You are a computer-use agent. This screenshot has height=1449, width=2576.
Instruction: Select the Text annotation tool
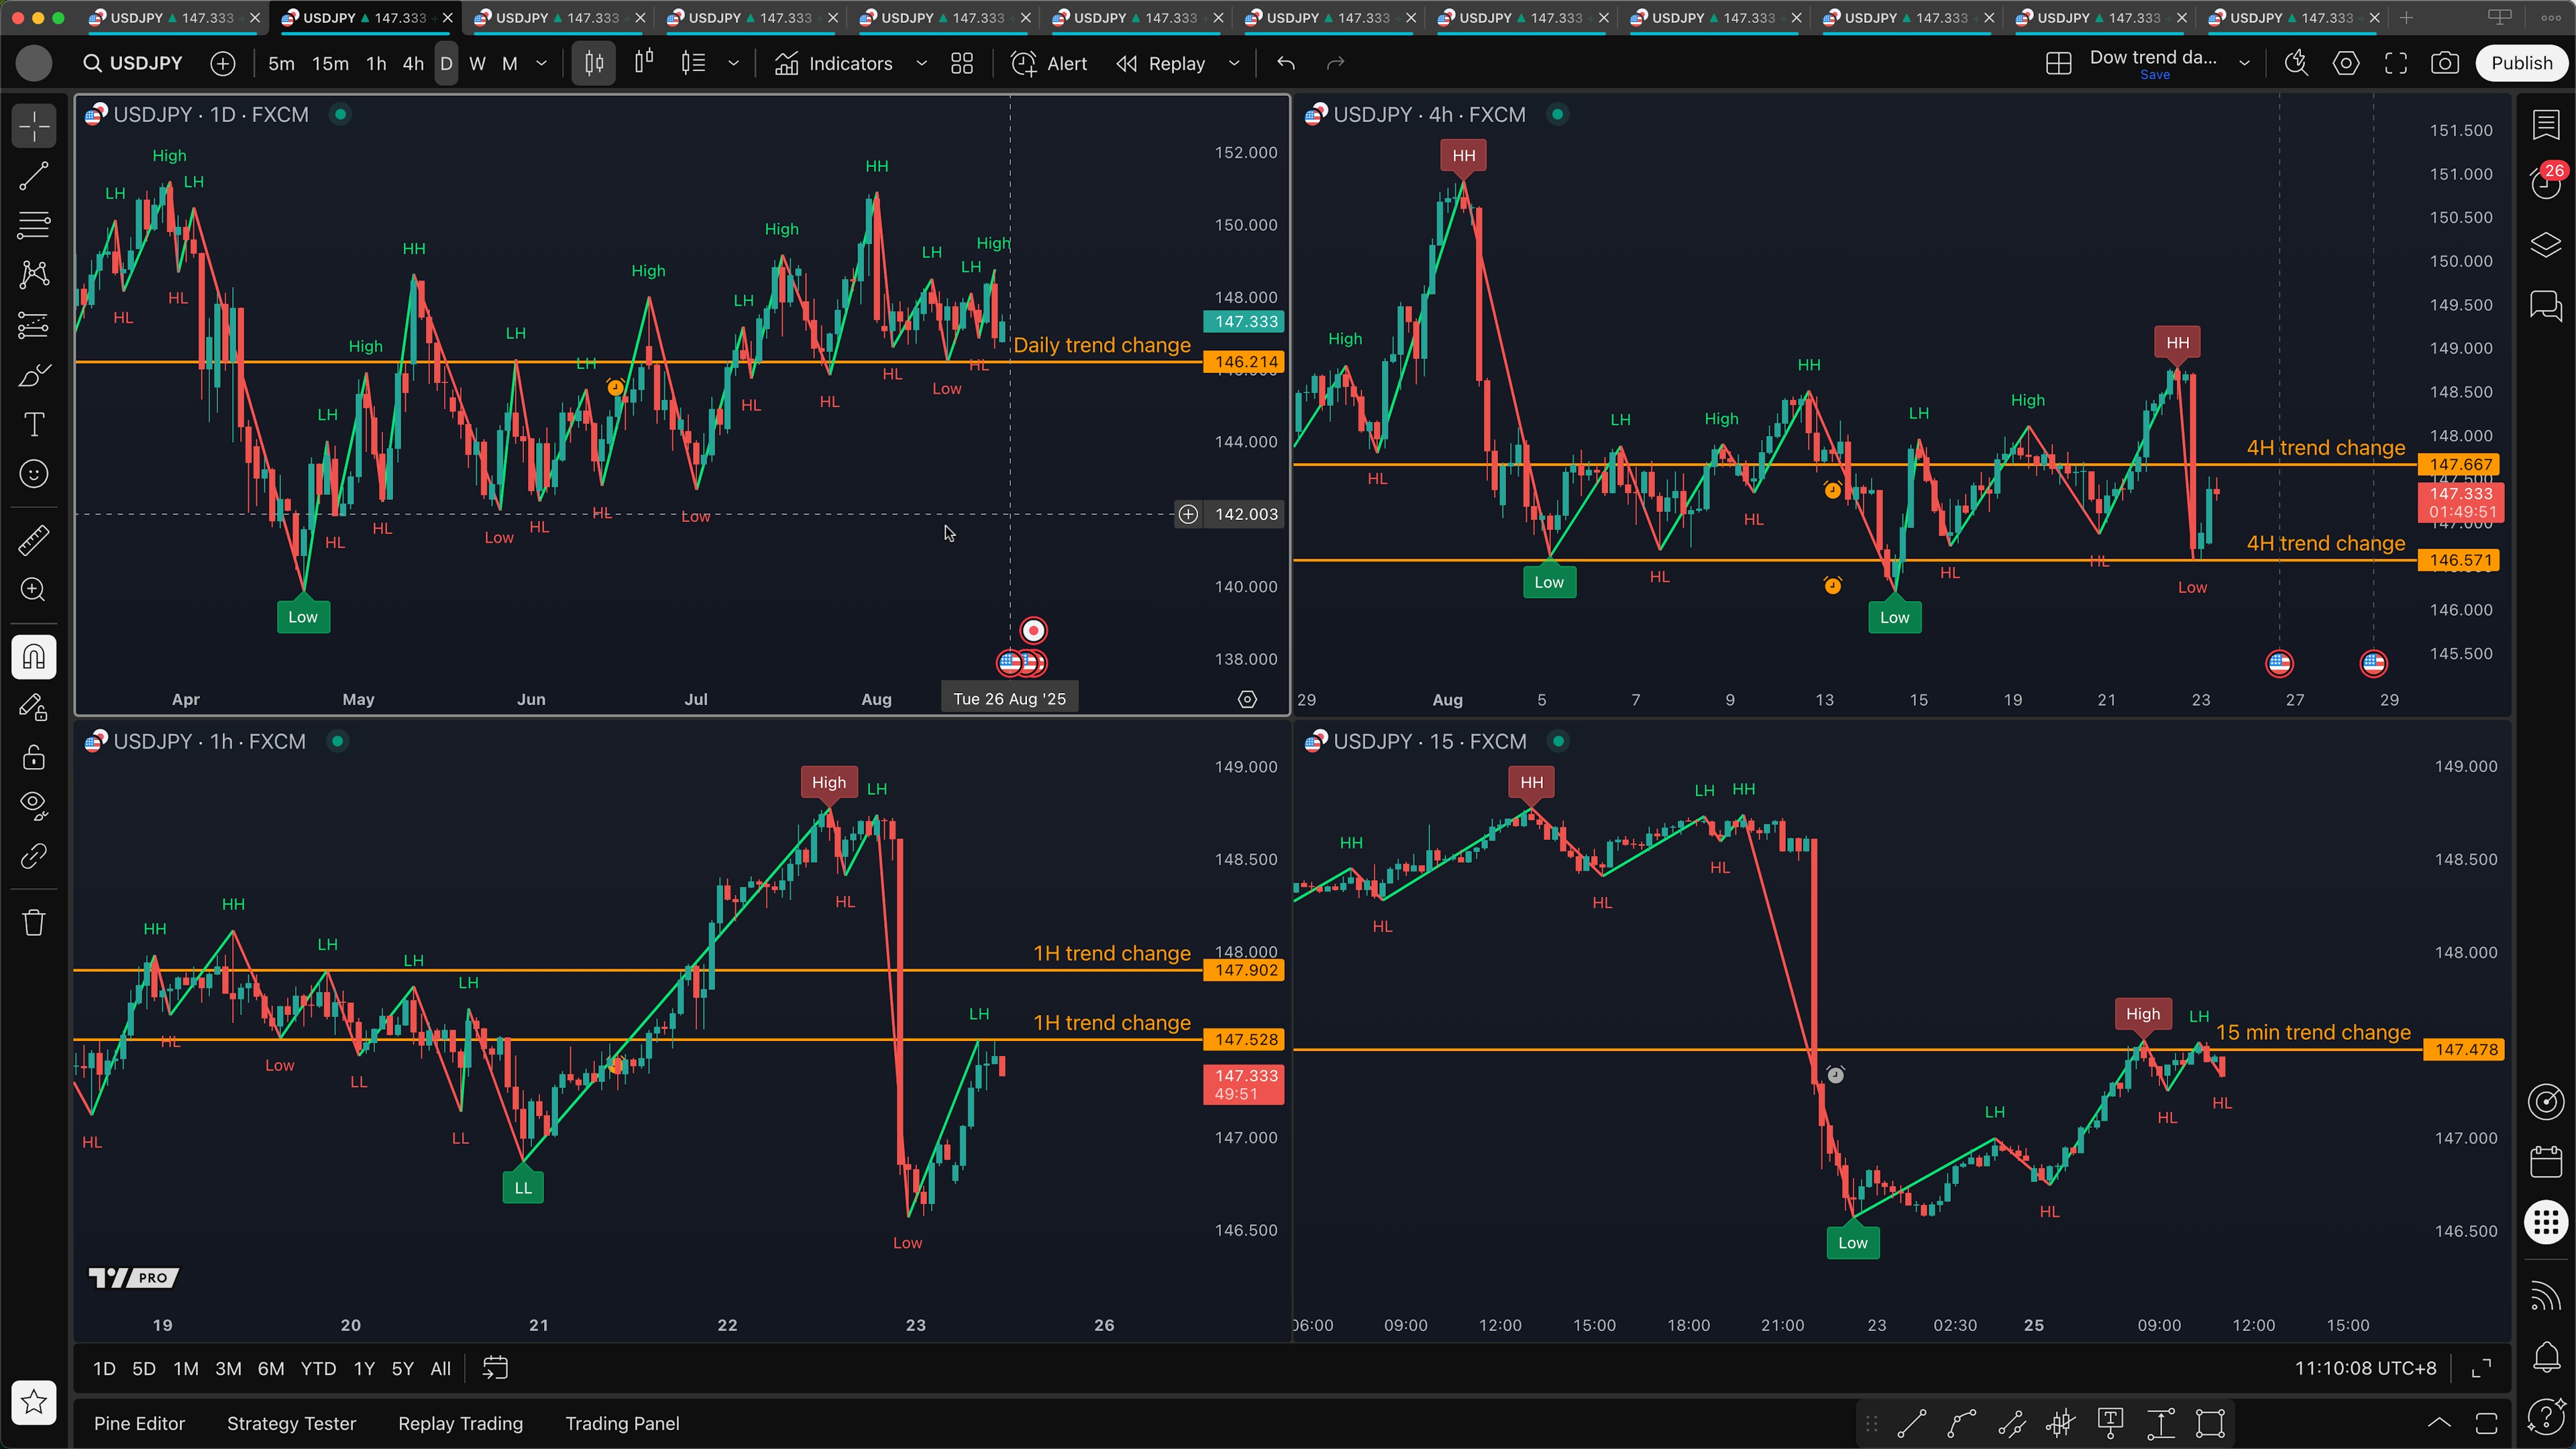coord(34,425)
